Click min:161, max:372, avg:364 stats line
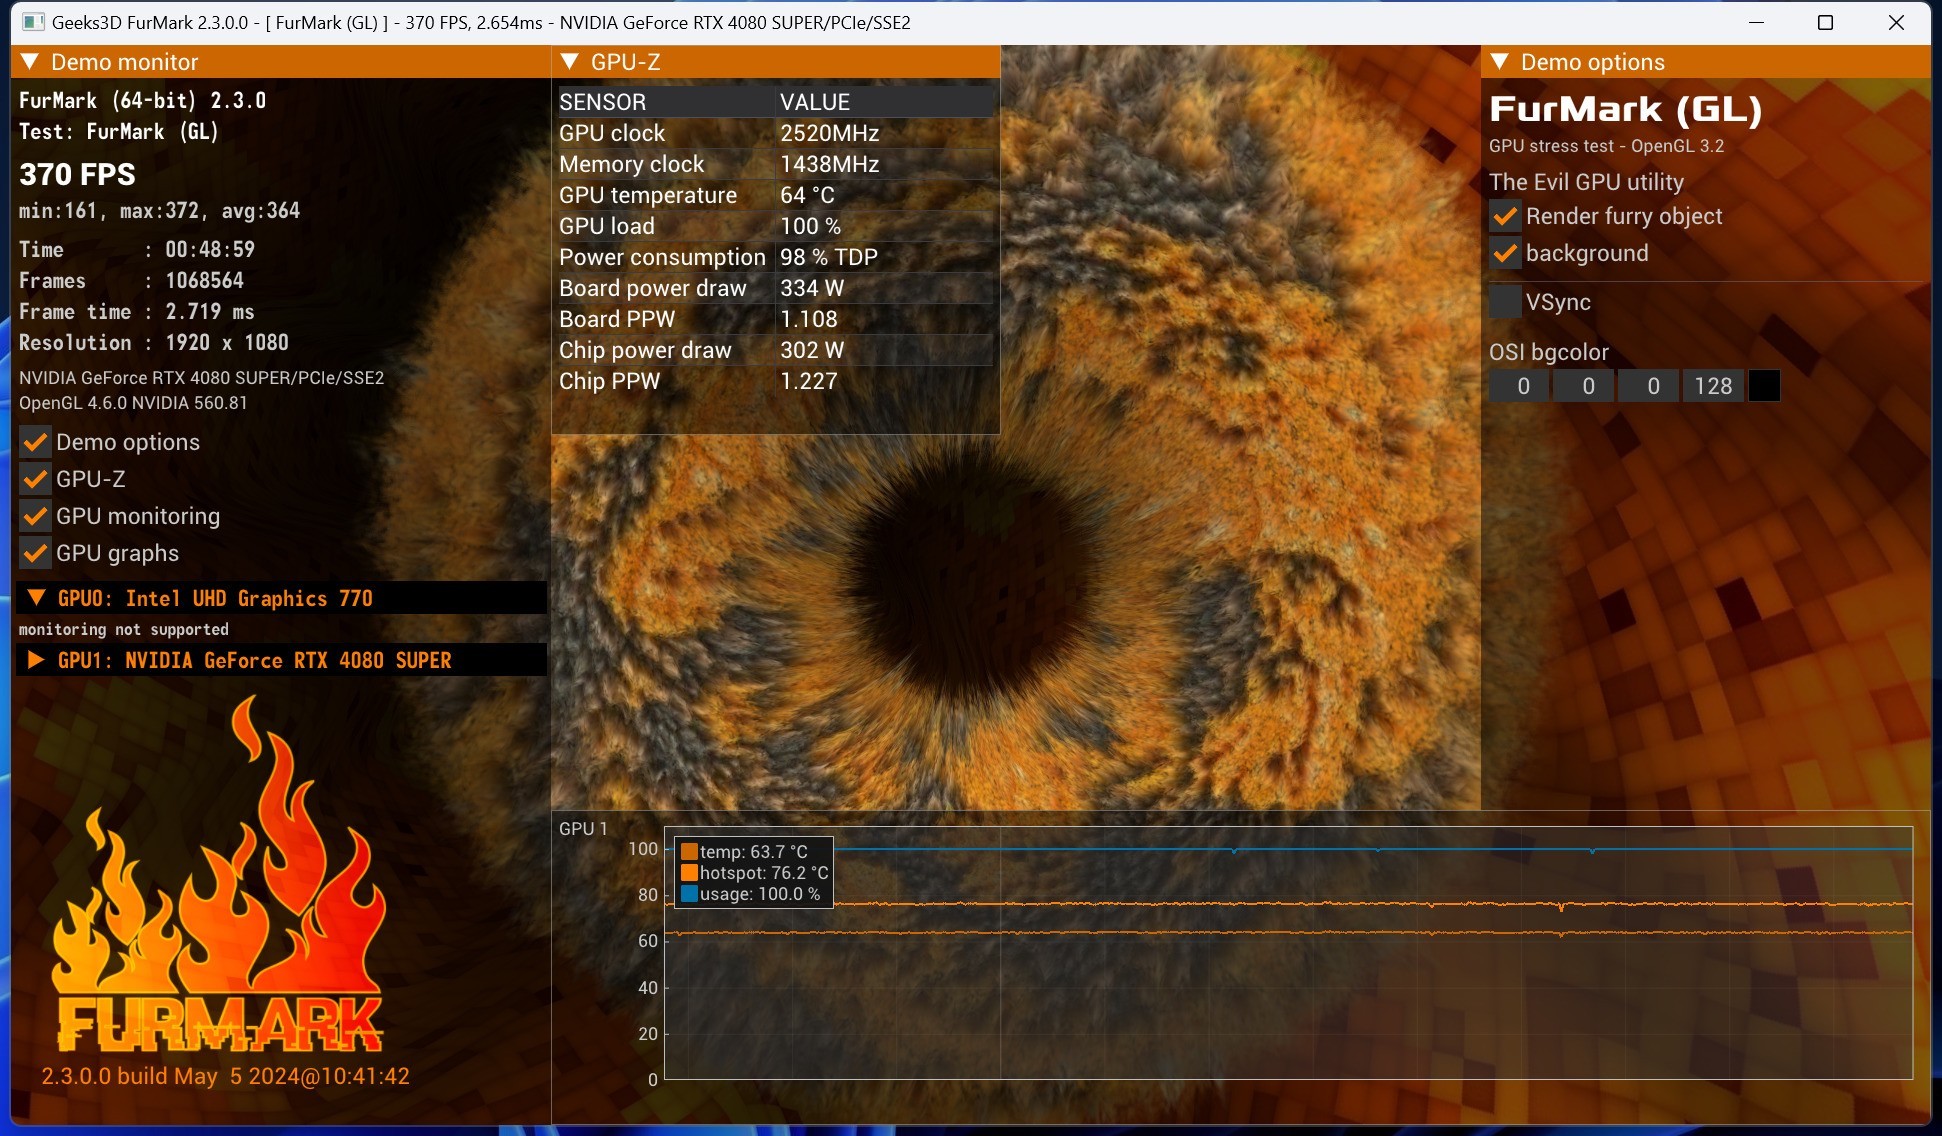This screenshot has width=1942, height=1136. pyautogui.click(x=159, y=211)
